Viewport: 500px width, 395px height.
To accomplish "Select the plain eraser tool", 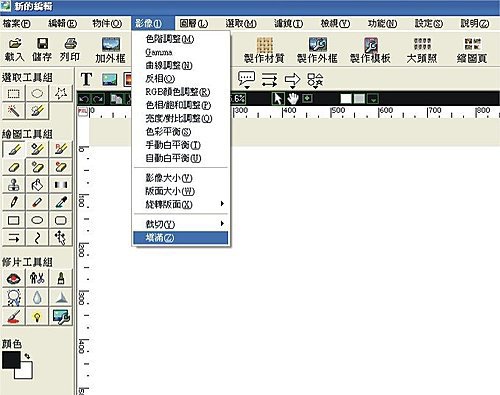I will click(13, 167).
